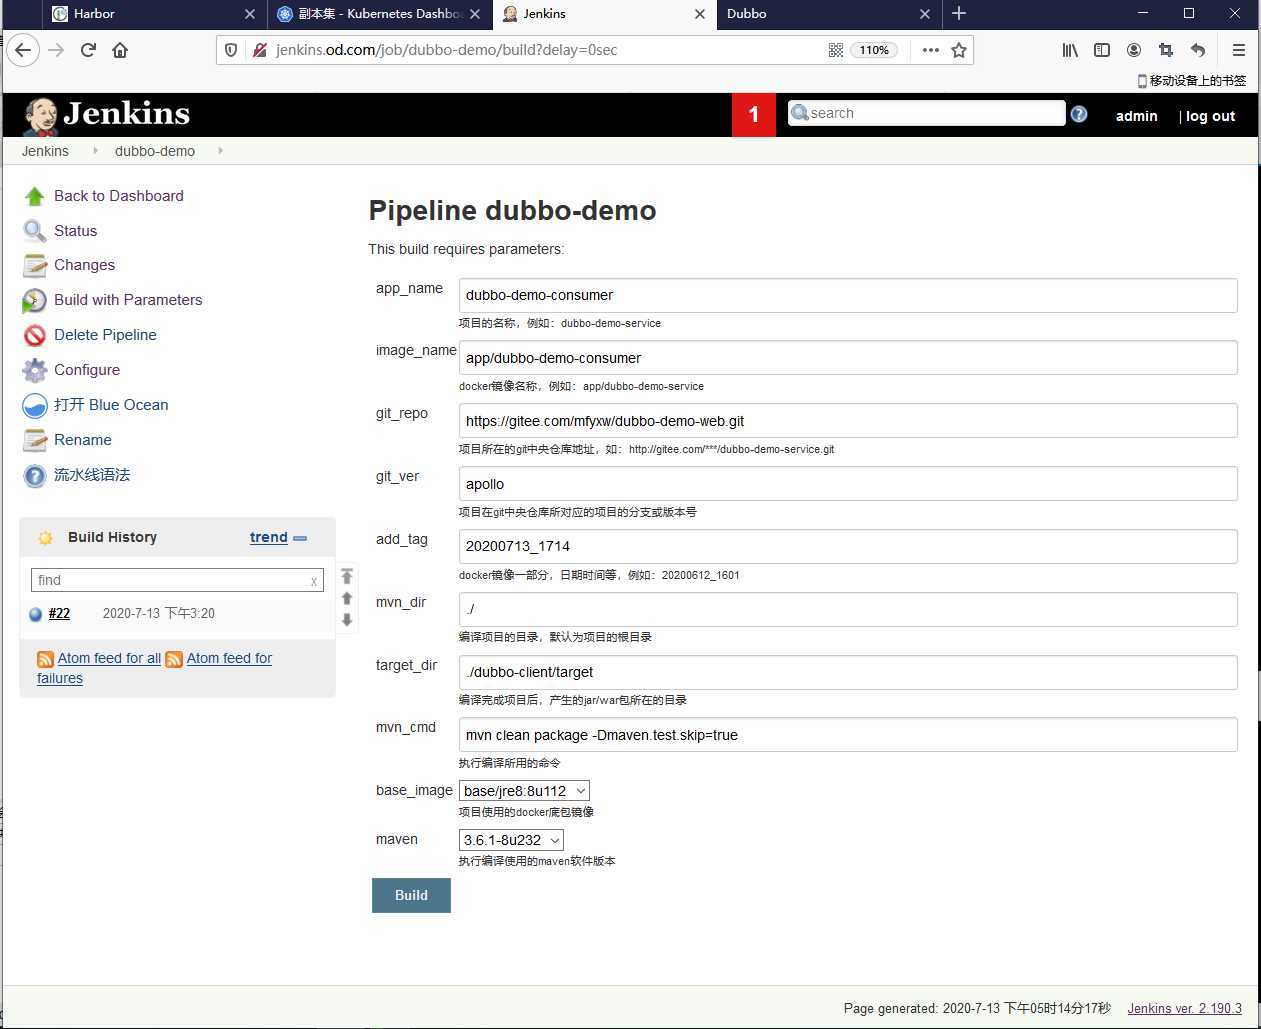Click the Atom feed for all RSS icon

[45, 659]
